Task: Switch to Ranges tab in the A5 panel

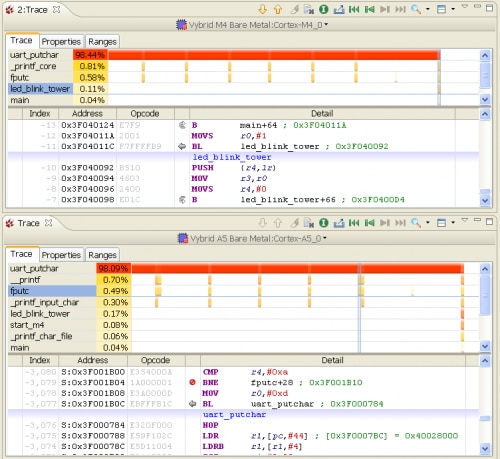Action: [x=102, y=255]
